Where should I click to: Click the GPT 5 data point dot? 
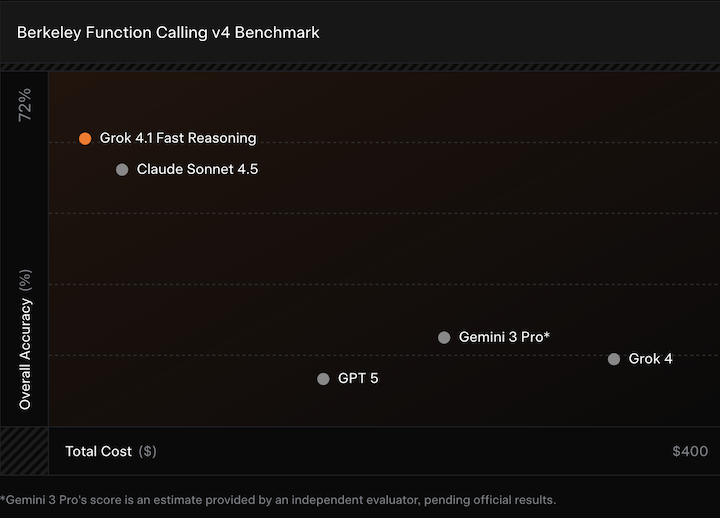323,379
